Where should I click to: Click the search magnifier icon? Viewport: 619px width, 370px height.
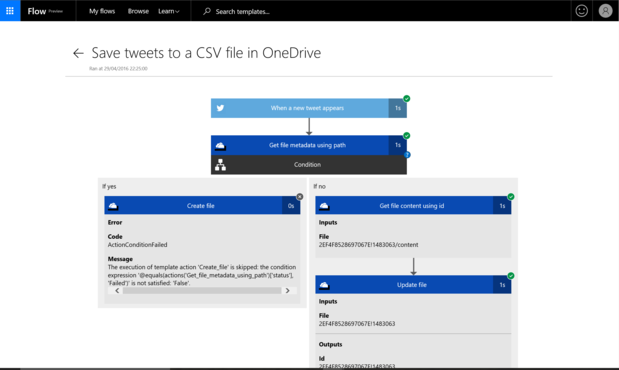(206, 11)
